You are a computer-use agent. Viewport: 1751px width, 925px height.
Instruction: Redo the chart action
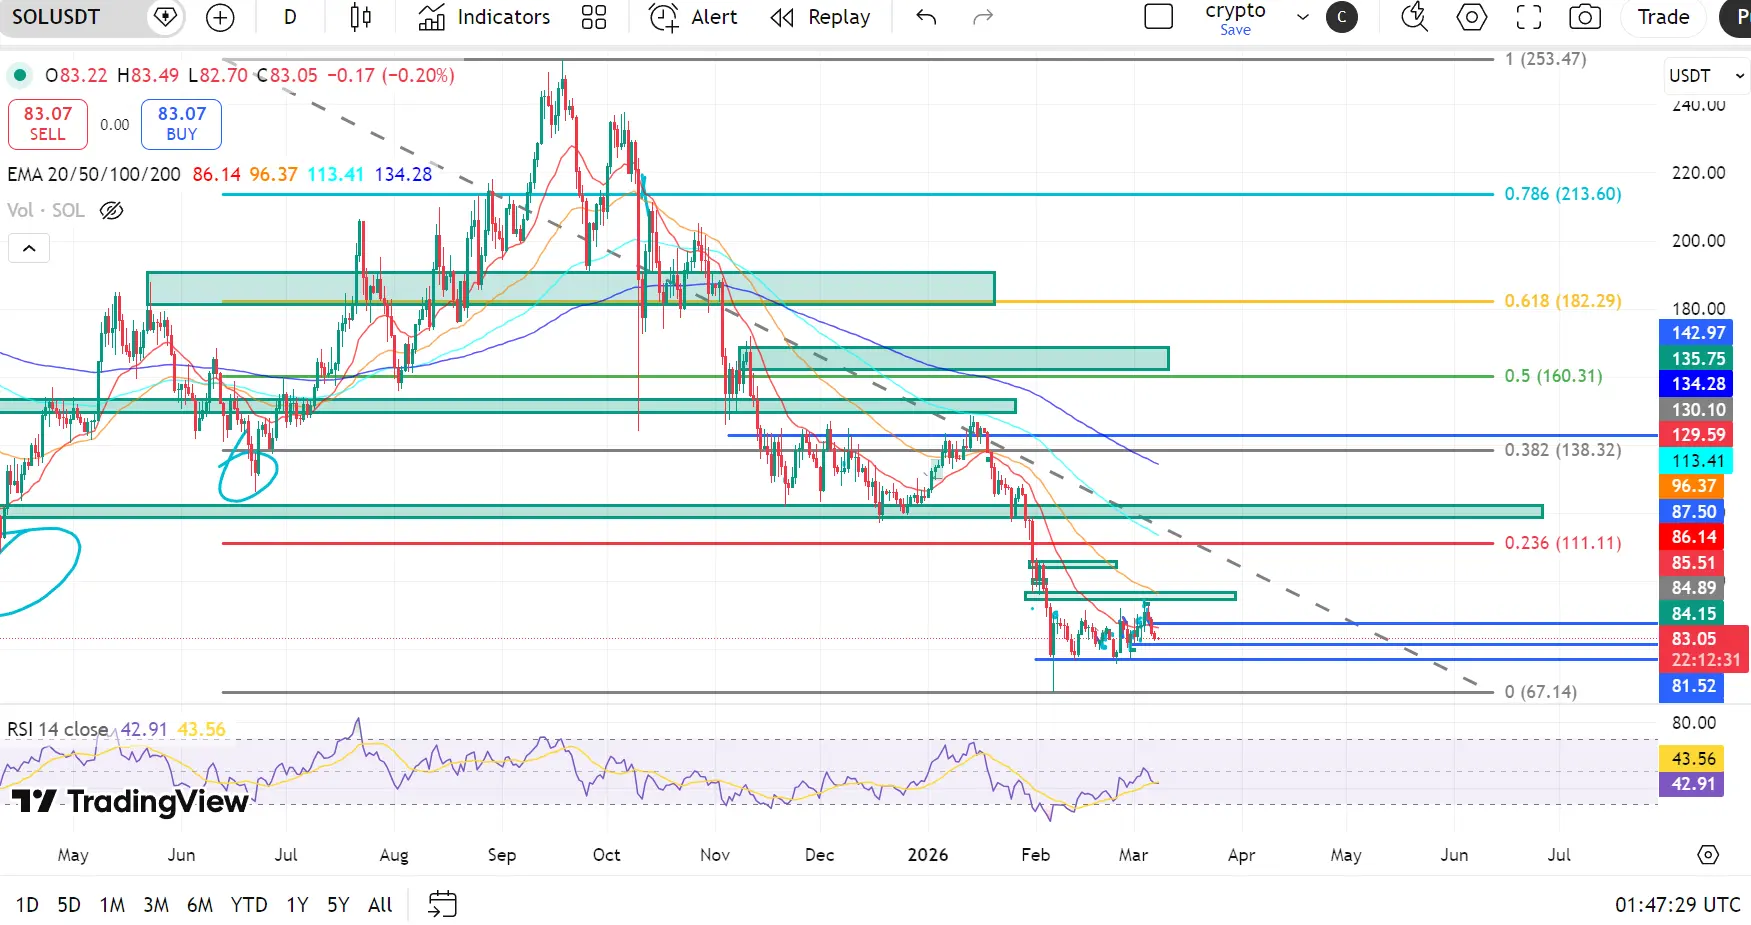983,17
